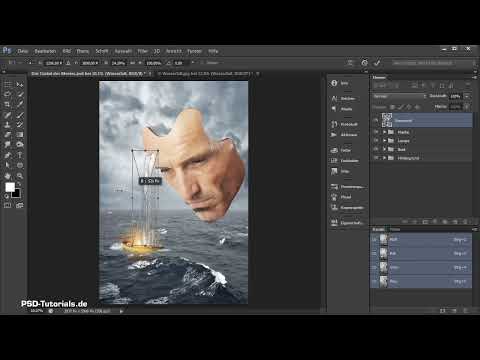Open the Bearbeiten menu
Image resolution: width=480 pixels, height=360 pixels.
(x=45, y=51)
